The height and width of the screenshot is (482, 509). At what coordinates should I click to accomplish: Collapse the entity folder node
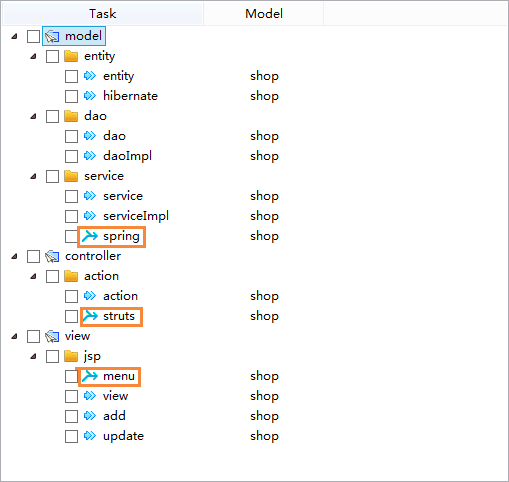click(x=33, y=56)
